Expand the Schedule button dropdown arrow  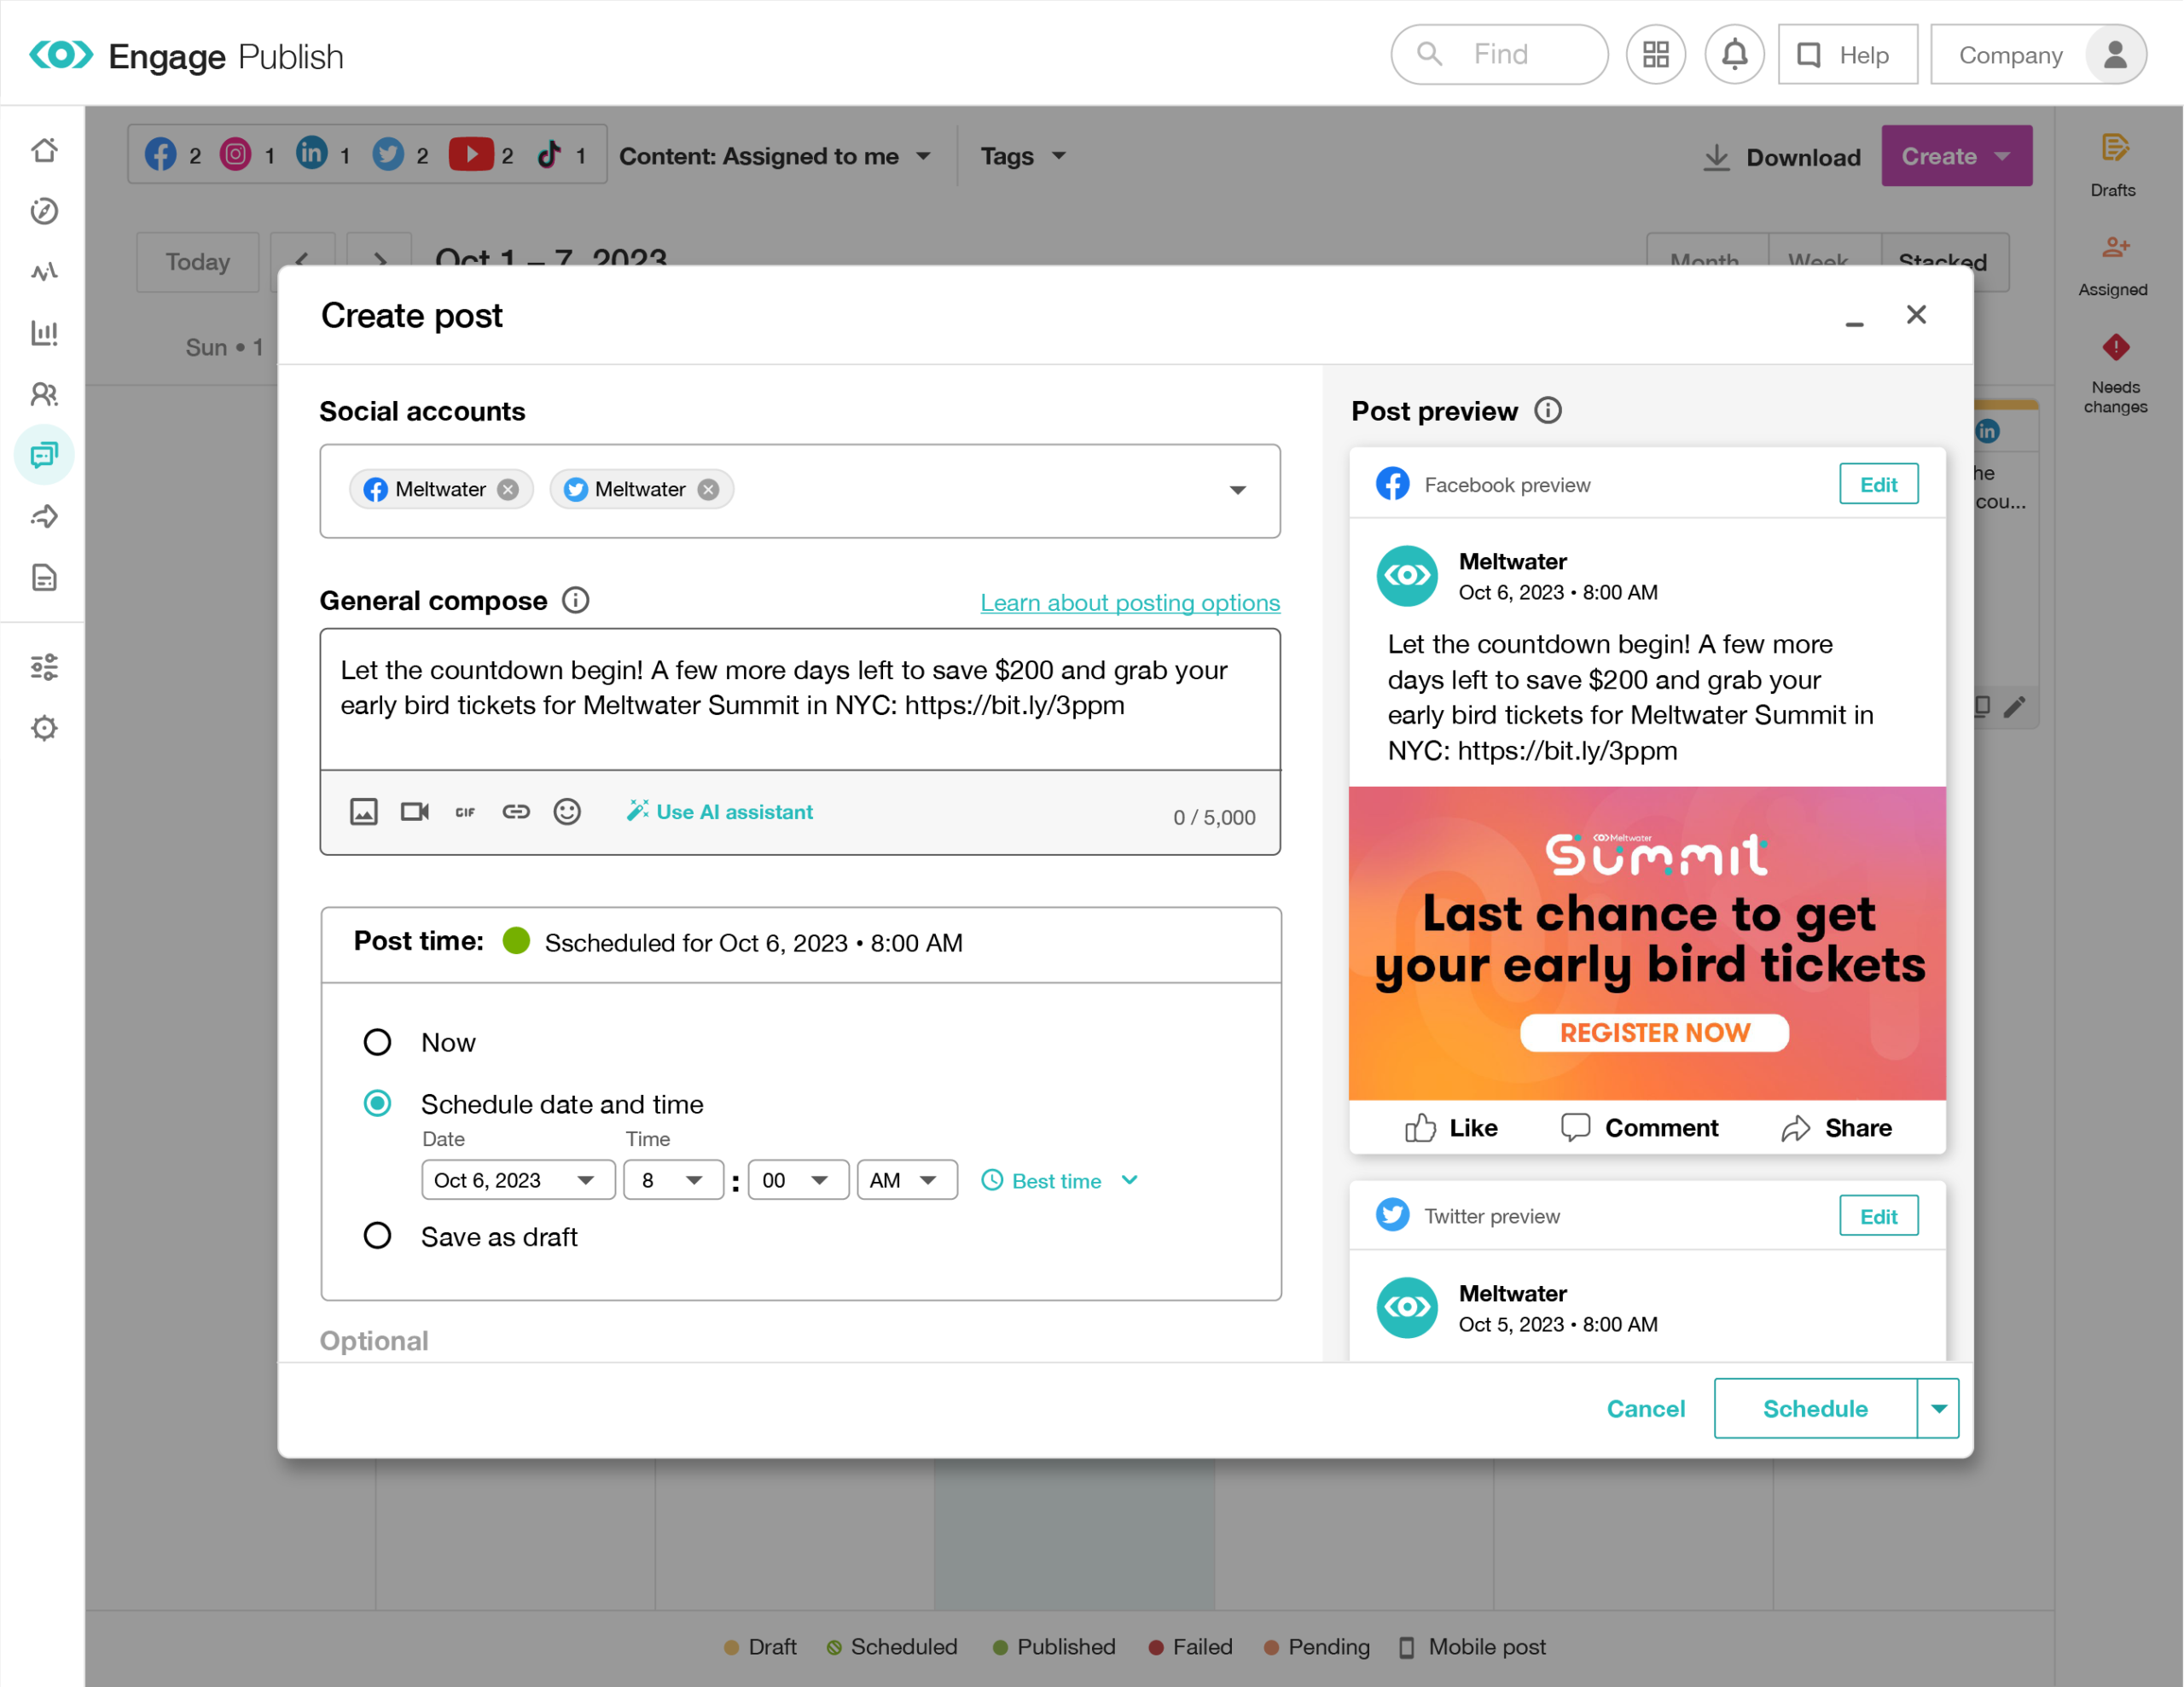[x=1938, y=1408]
